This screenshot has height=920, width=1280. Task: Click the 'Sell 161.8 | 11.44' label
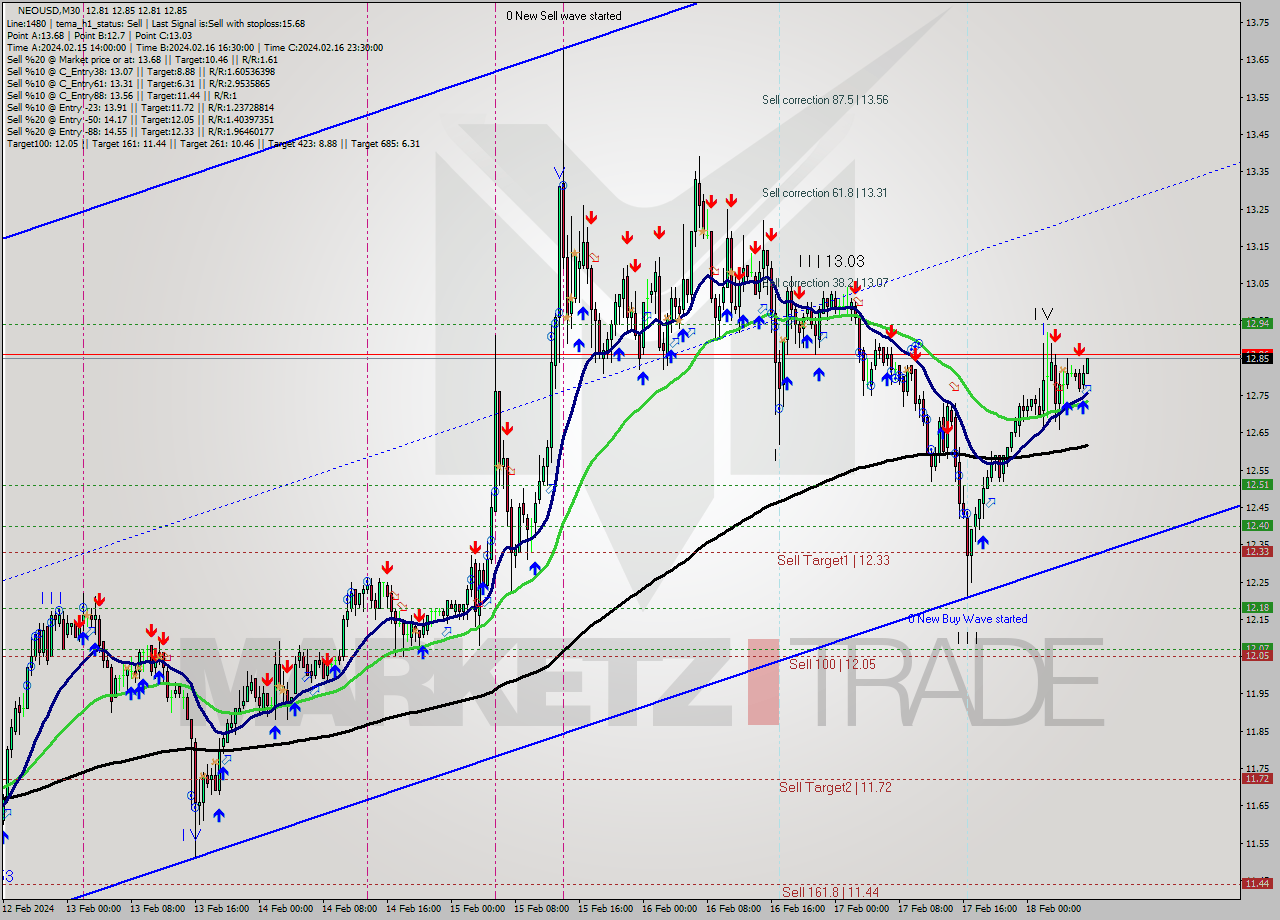830,892
